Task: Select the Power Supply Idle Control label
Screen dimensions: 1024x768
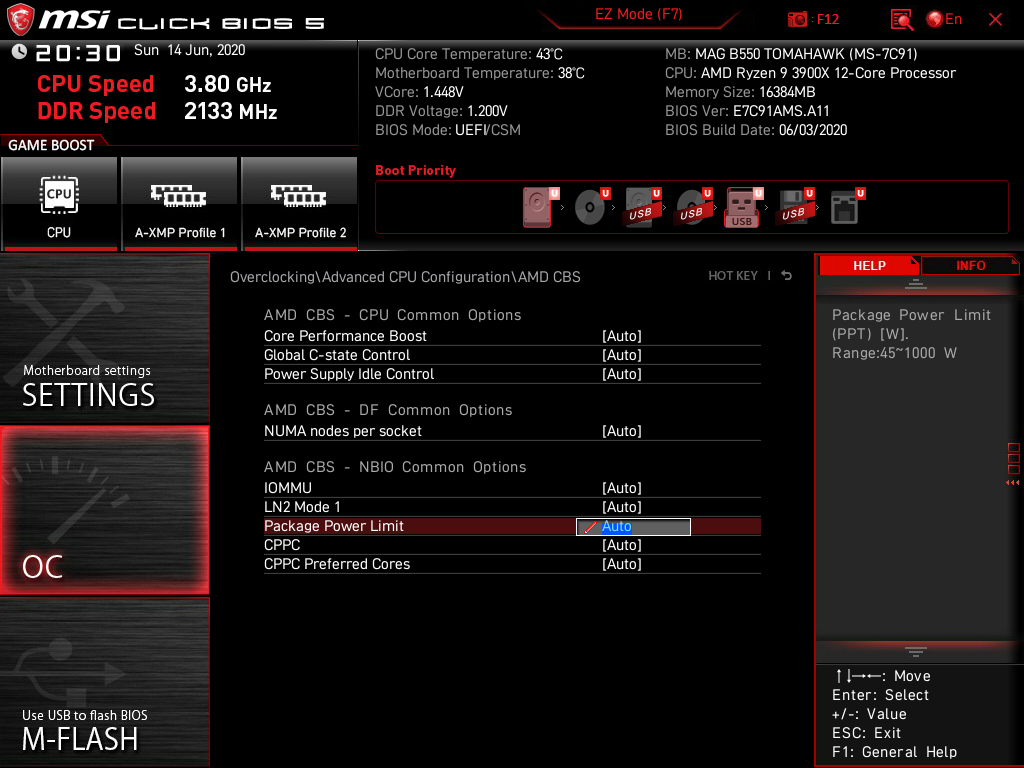Action: tap(349, 374)
